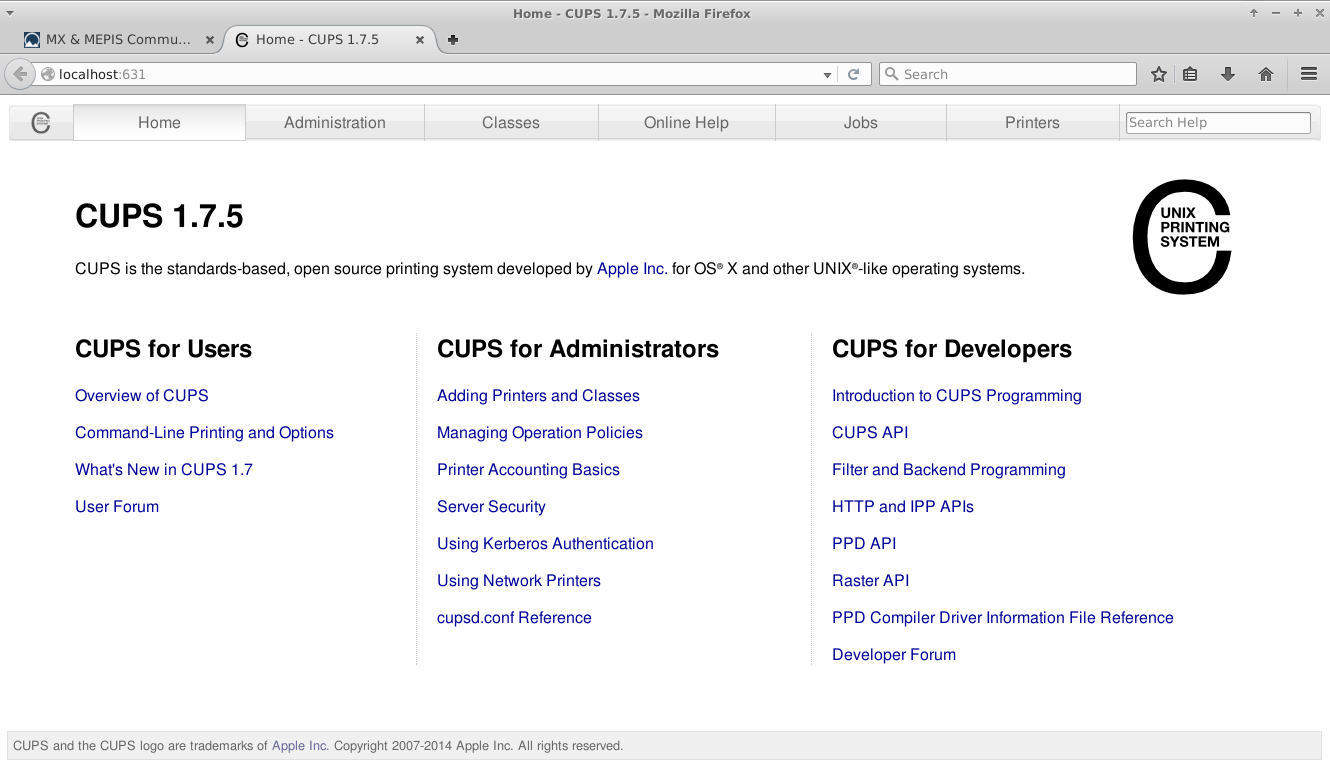Click the CUPS for Users heading
1330x768 pixels.
164,349
